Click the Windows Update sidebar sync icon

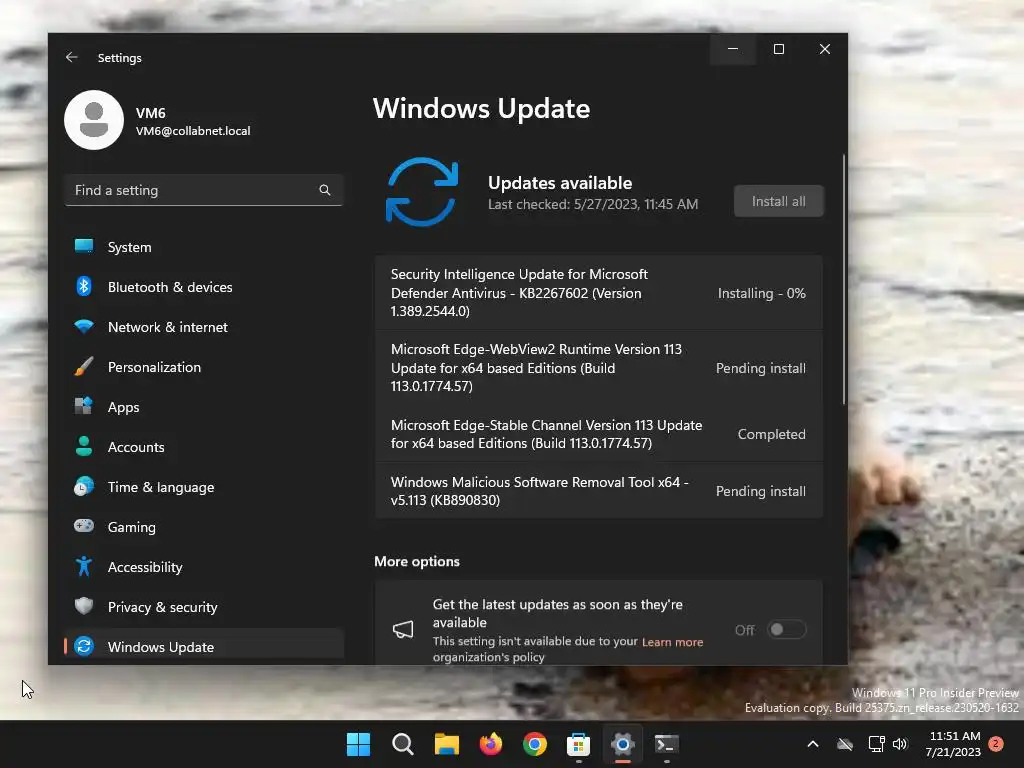pyautogui.click(x=84, y=646)
